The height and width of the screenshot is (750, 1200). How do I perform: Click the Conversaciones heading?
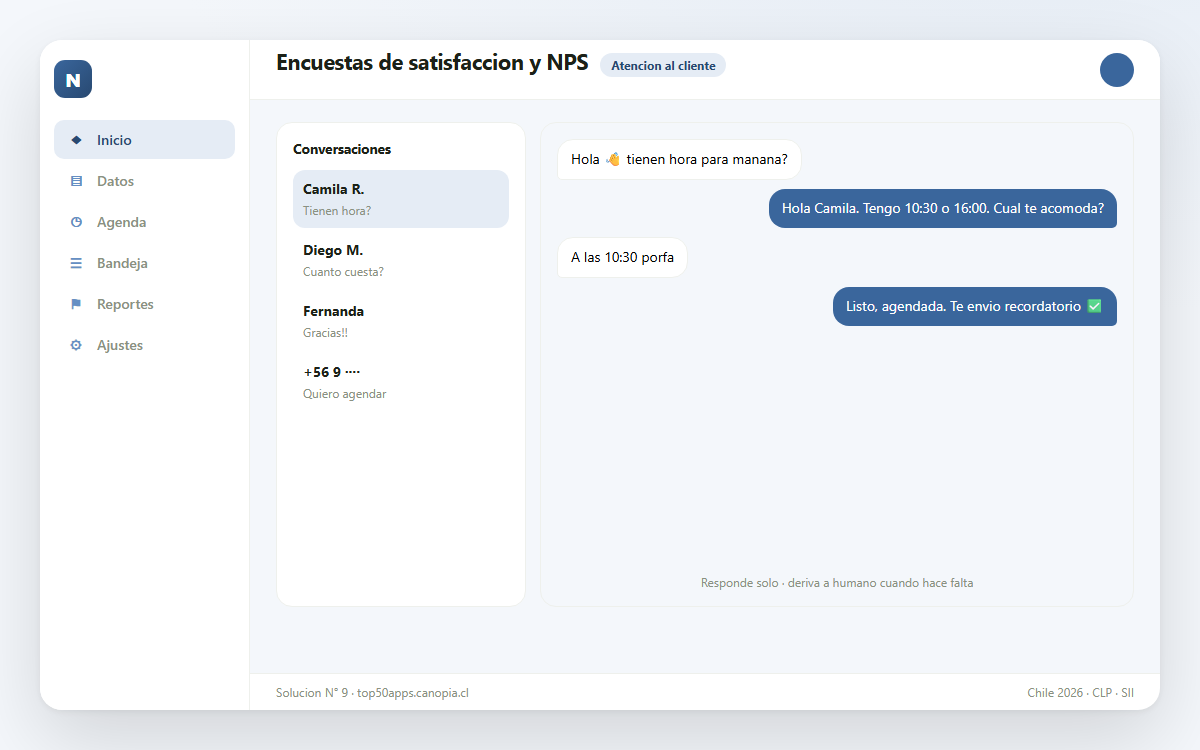point(342,149)
